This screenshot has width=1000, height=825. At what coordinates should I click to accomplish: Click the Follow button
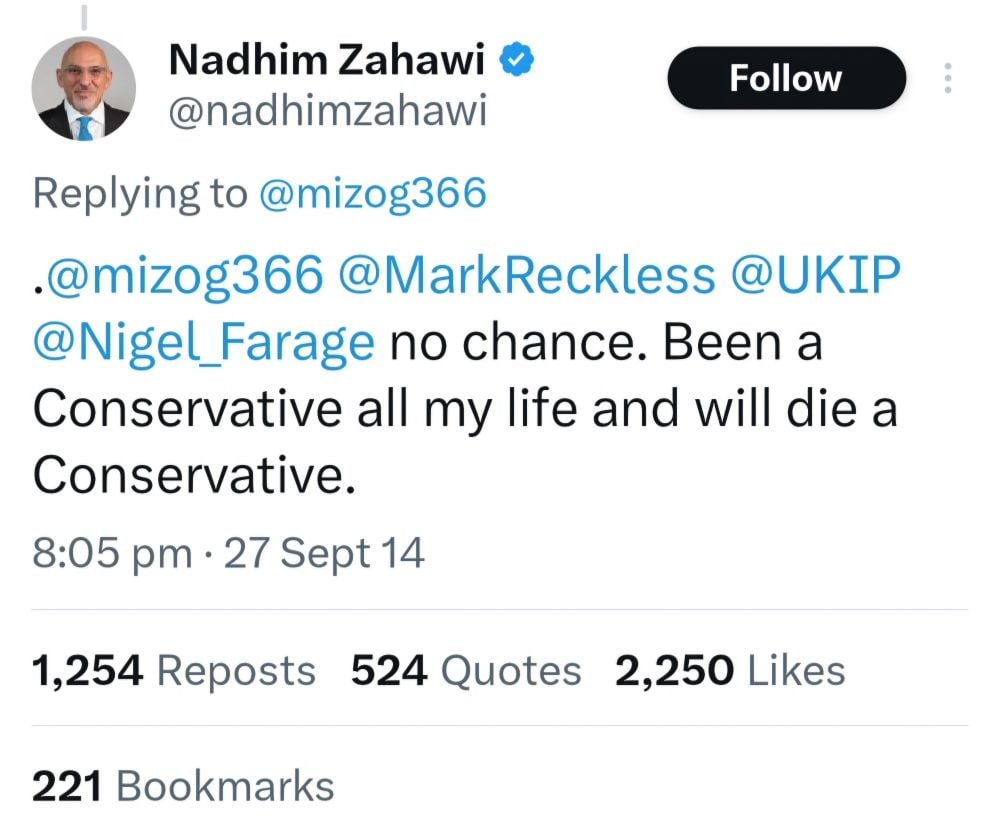tap(786, 79)
